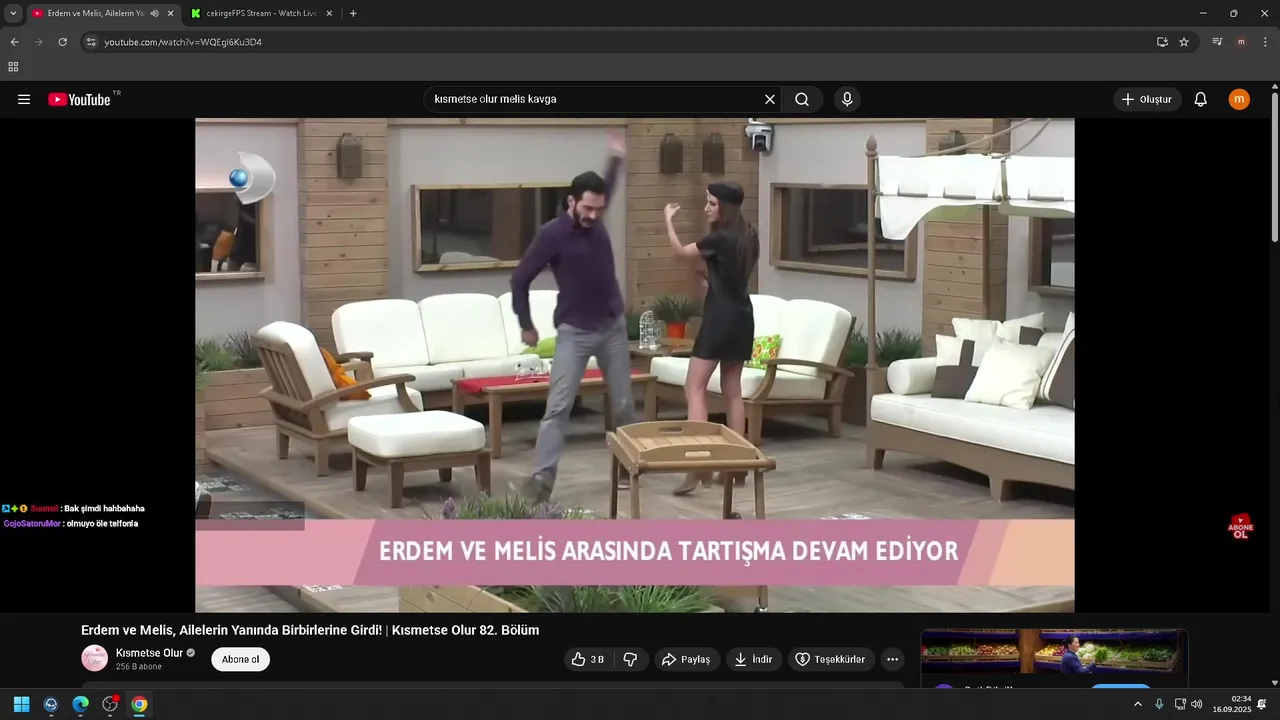This screenshot has height=720, width=1280.
Task: Open the YouTube hamburger guide menu
Action: pos(24,99)
